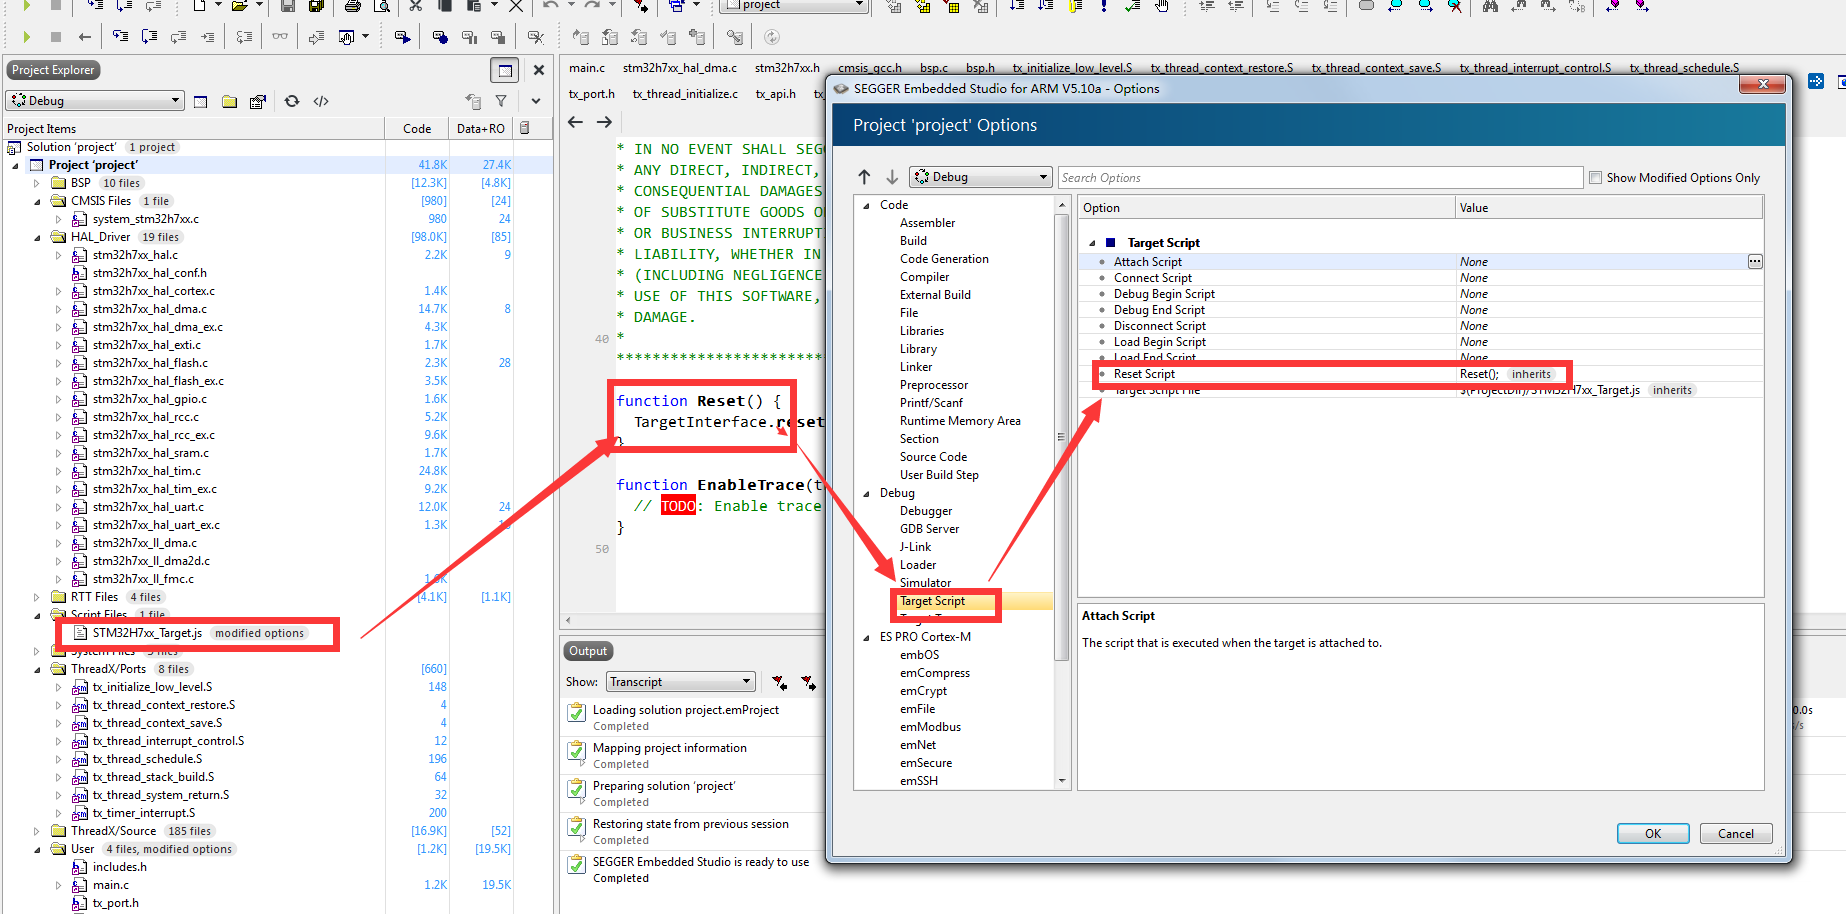This screenshot has height=914, width=1846.
Task: Click the refresh icon in Project Explorer
Action: [x=292, y=101]
